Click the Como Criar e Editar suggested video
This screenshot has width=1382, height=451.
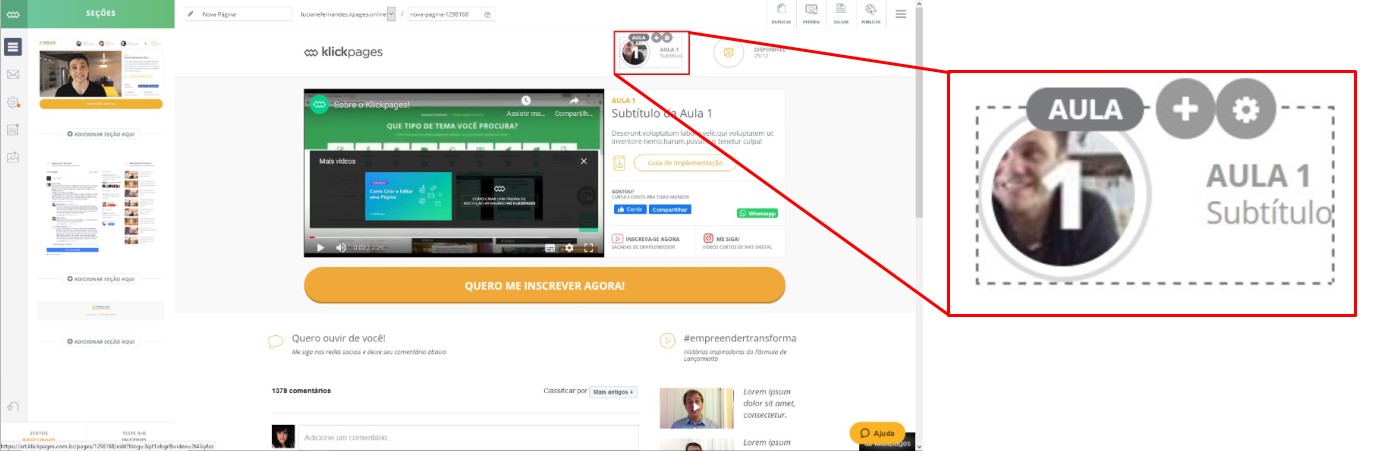pos(408,195)
